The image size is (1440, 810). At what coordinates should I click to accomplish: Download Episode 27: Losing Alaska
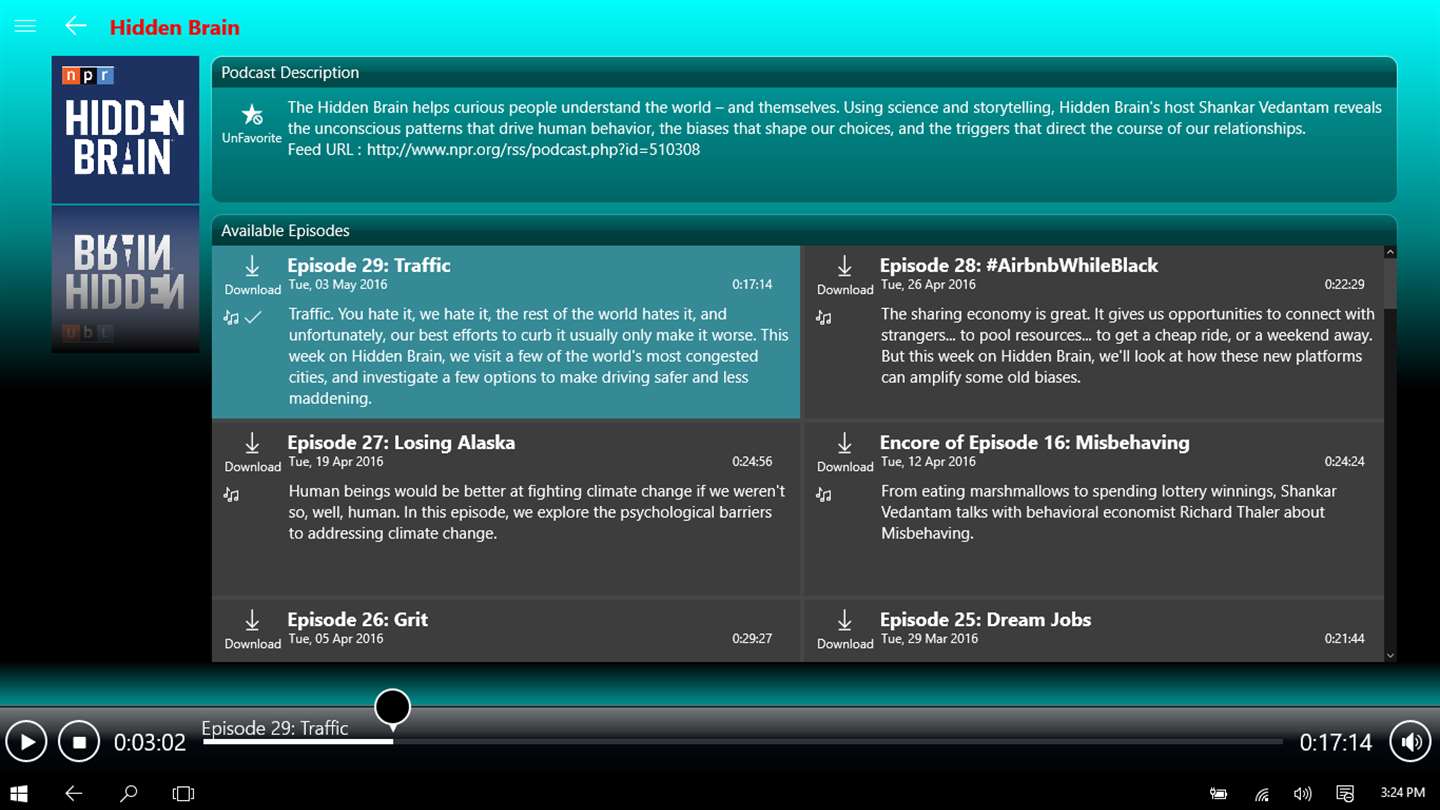pyautogui.click(x=252, y=452)
